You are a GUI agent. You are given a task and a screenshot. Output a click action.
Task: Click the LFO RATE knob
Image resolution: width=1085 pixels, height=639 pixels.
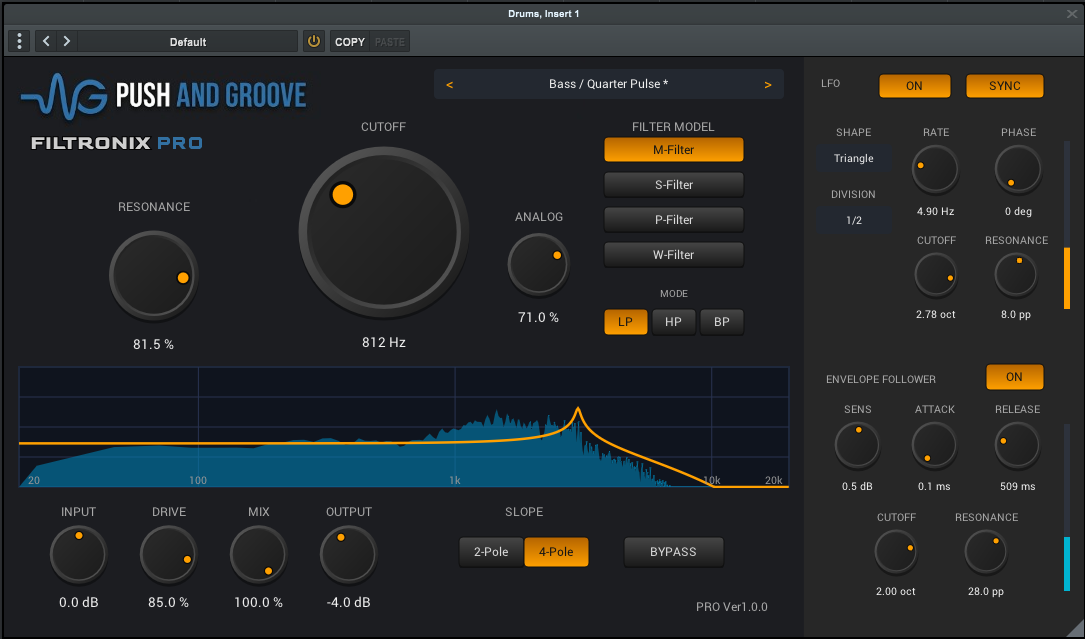pos(935,170)
